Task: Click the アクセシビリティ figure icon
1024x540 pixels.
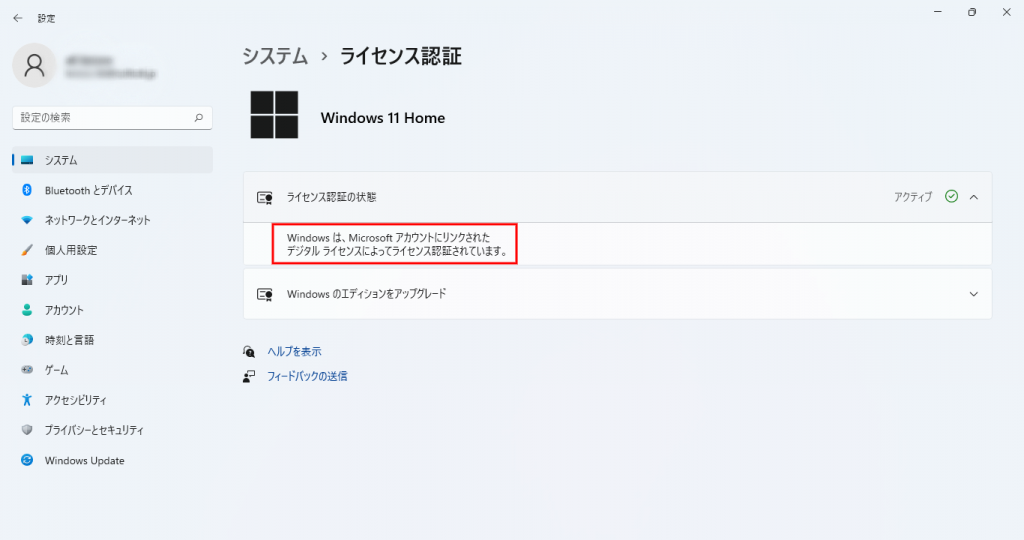Action: (27, 400)
